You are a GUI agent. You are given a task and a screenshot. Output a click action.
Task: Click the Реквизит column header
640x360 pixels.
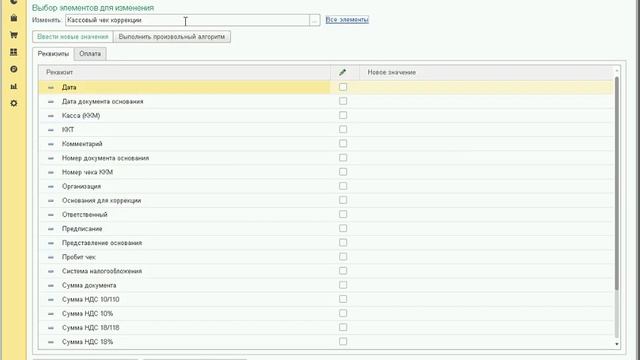point(184,72)
